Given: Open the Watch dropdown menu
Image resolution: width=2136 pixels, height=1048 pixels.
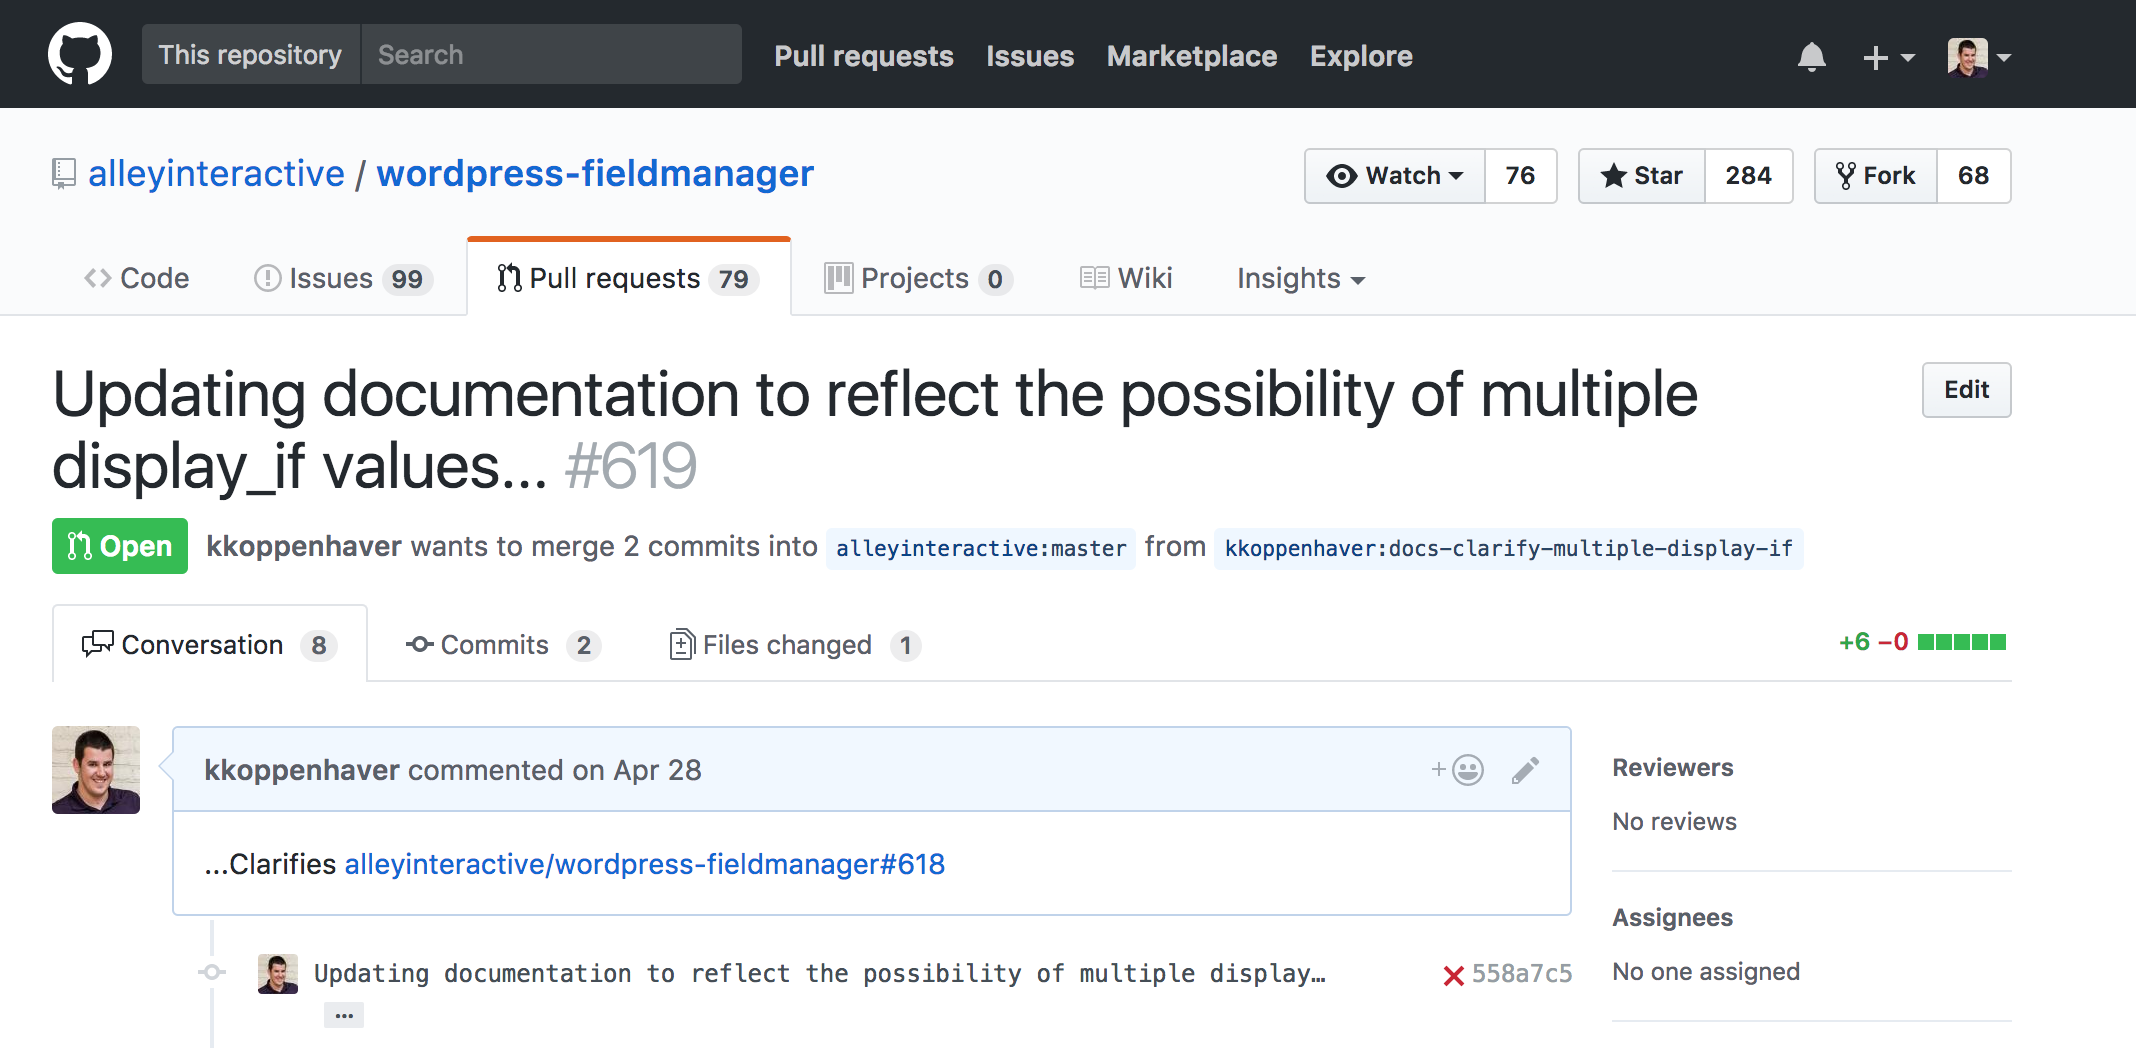Looking at the screenshot, I should (1395, 176).
